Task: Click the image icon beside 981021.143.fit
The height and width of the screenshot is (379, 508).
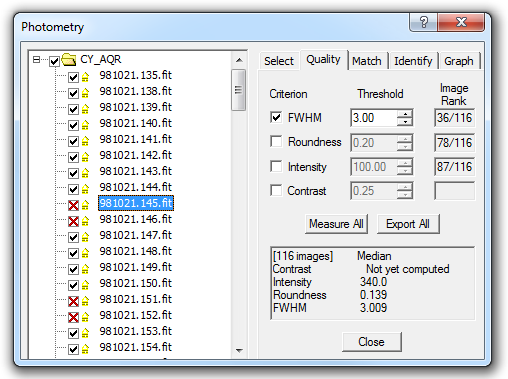Action: click(x=85, y=173)
